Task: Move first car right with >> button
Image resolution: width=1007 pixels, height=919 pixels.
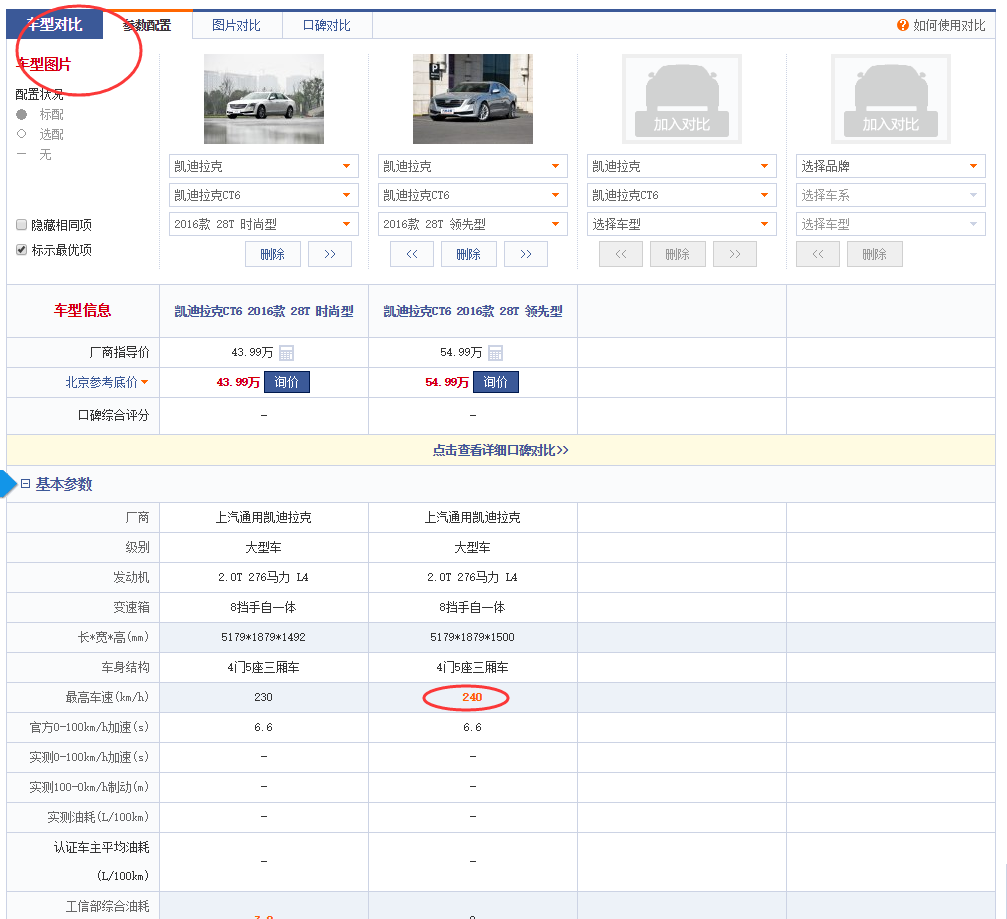Action: click(329, 254)
